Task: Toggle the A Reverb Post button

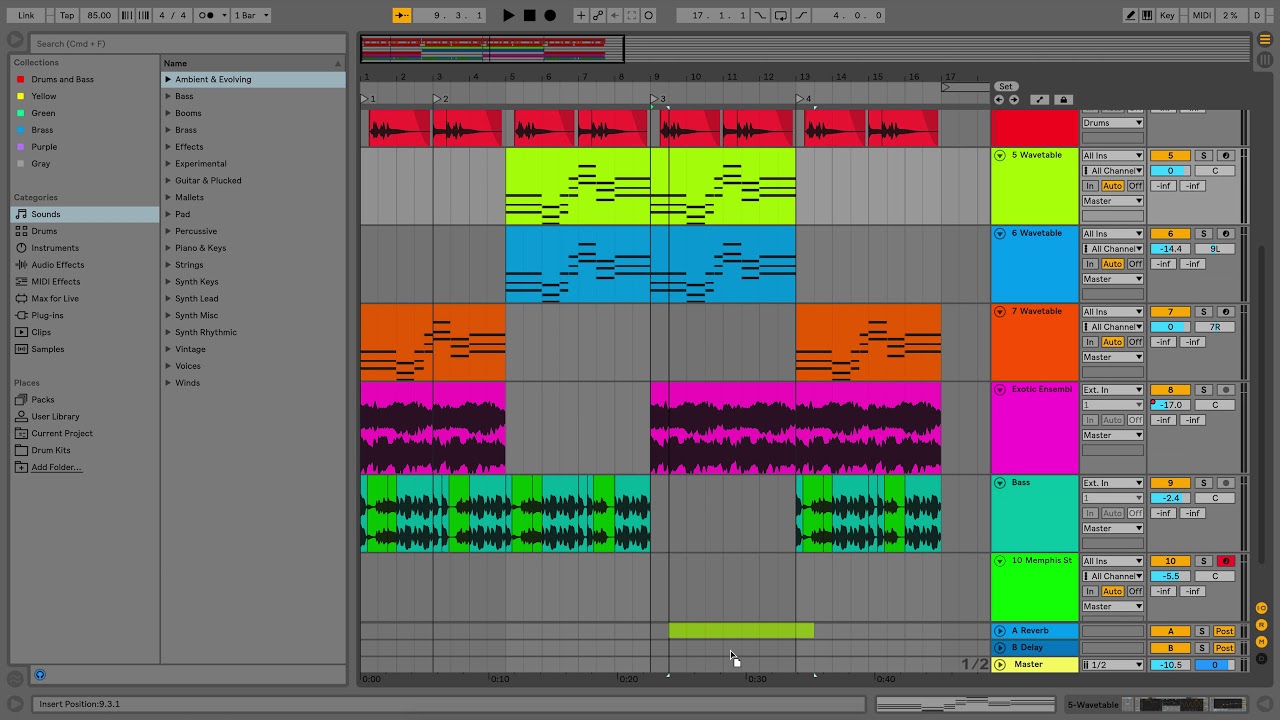Action: pos(1224,631)
